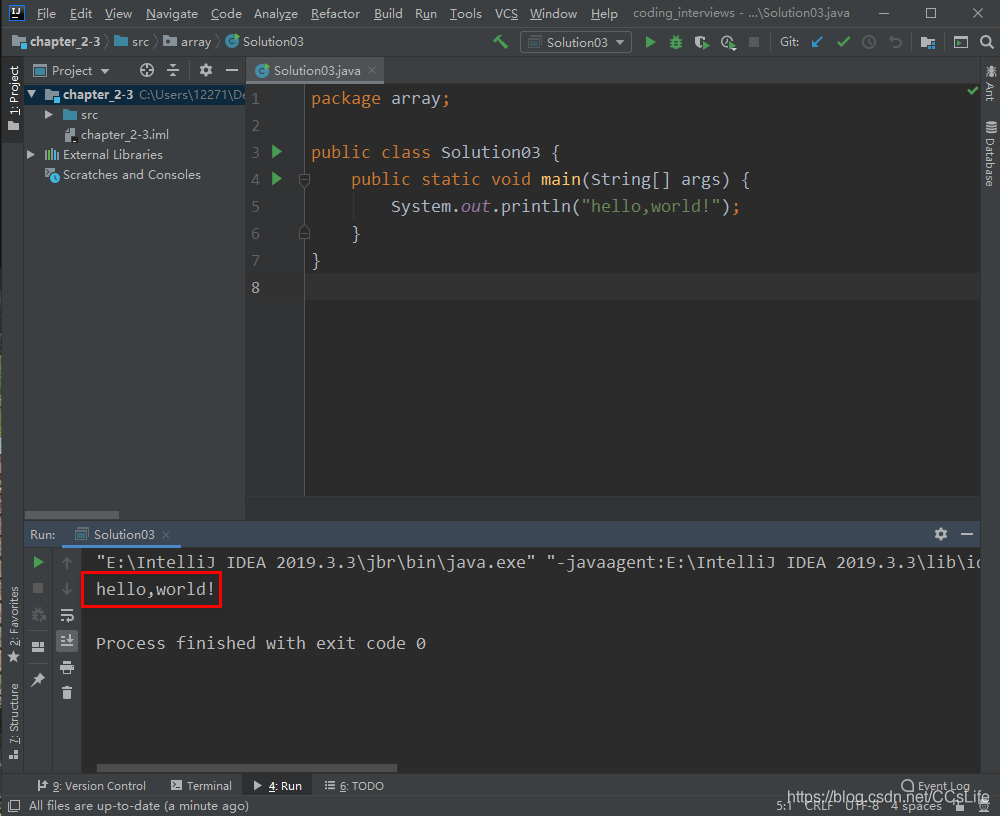The width and height of the screenshot is (1000, 816).
Task: Pin the Run tab with the pin icon
Action: coord(38,679)
